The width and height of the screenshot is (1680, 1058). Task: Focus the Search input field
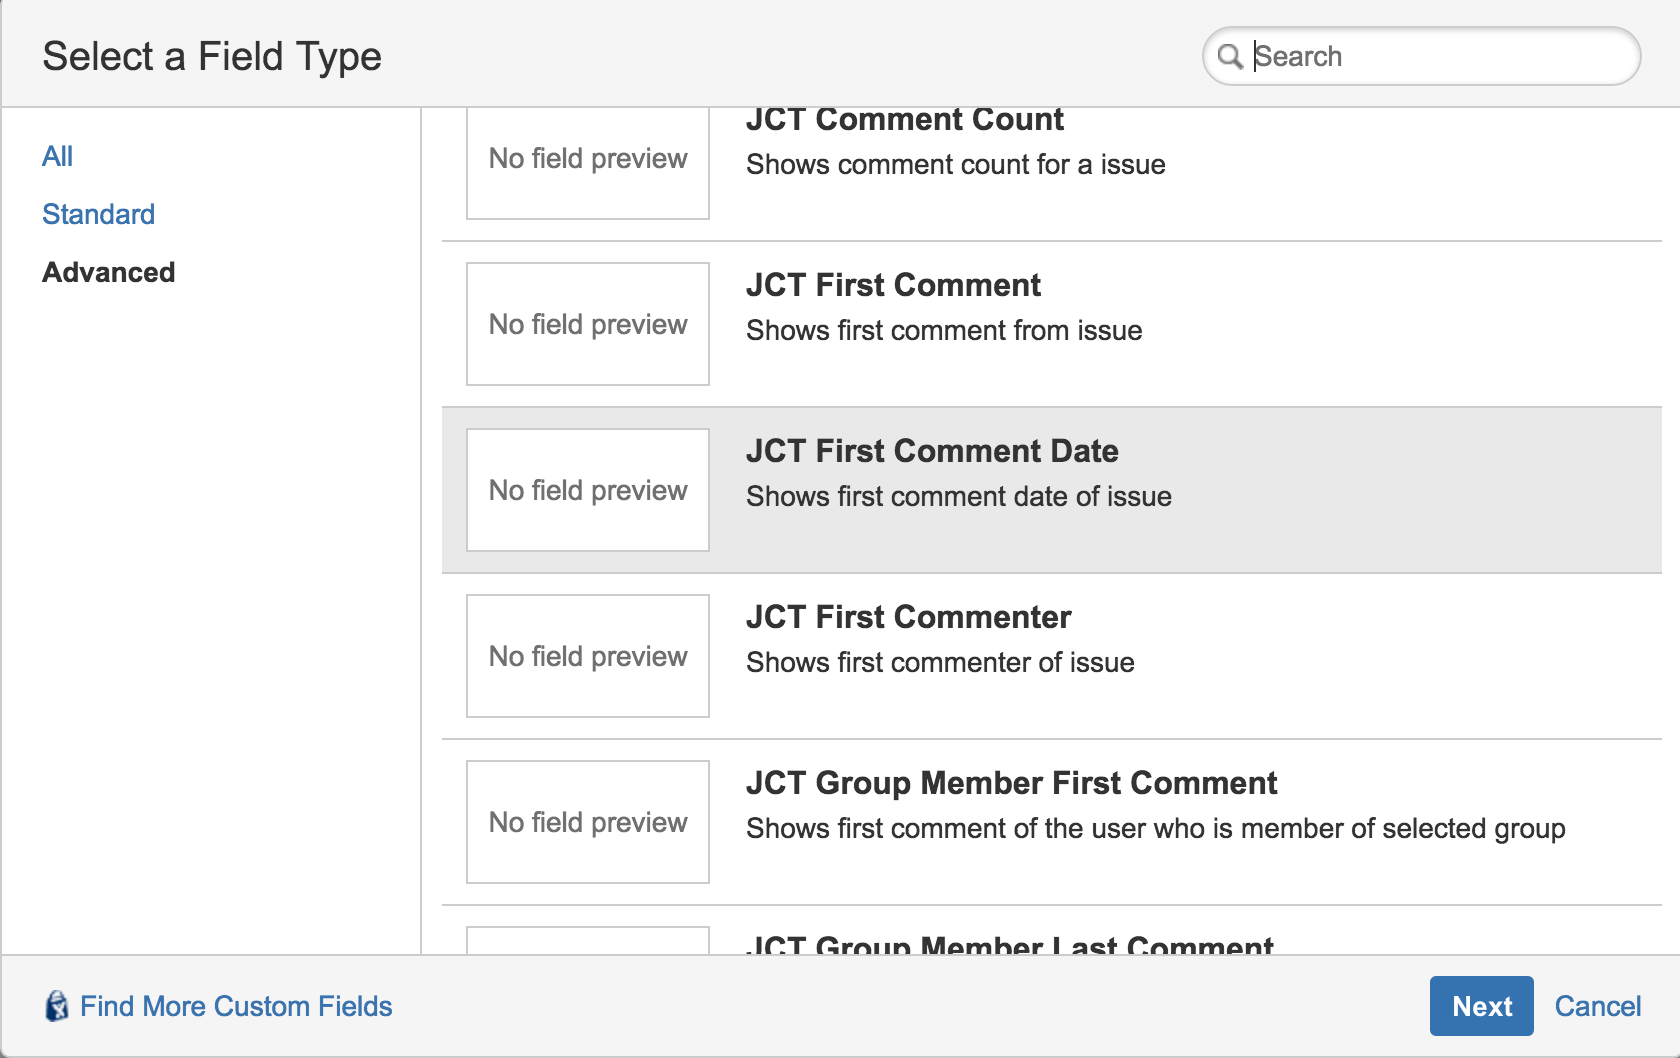pos(1421,56)
